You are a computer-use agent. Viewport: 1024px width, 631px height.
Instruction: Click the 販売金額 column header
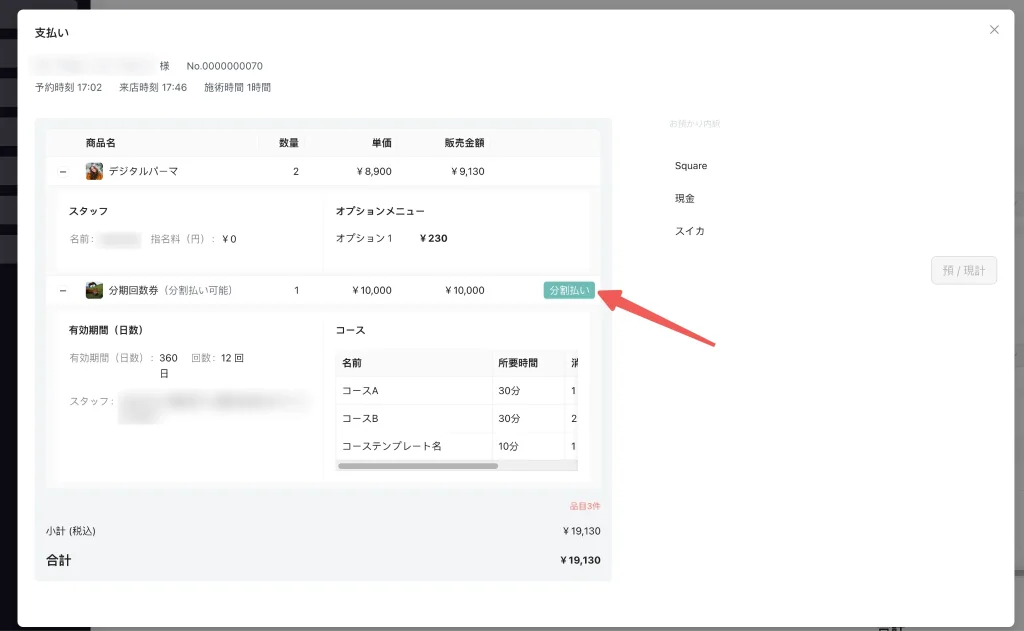tap(464, 143)
